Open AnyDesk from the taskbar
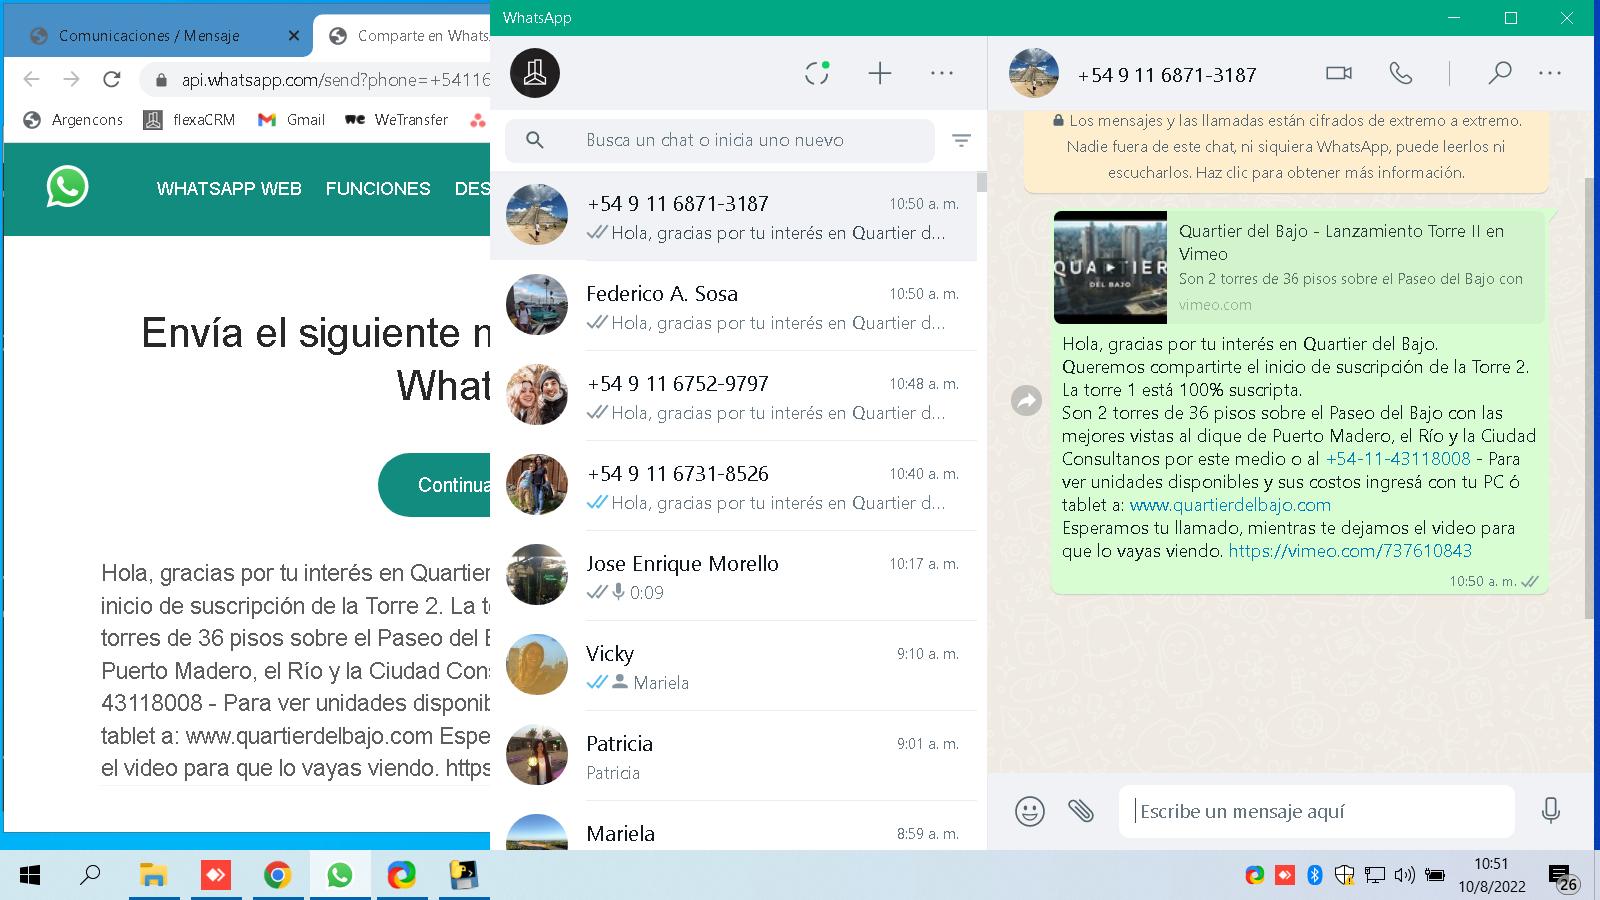Screen dimensions: 1600x900 click(215, 876)
